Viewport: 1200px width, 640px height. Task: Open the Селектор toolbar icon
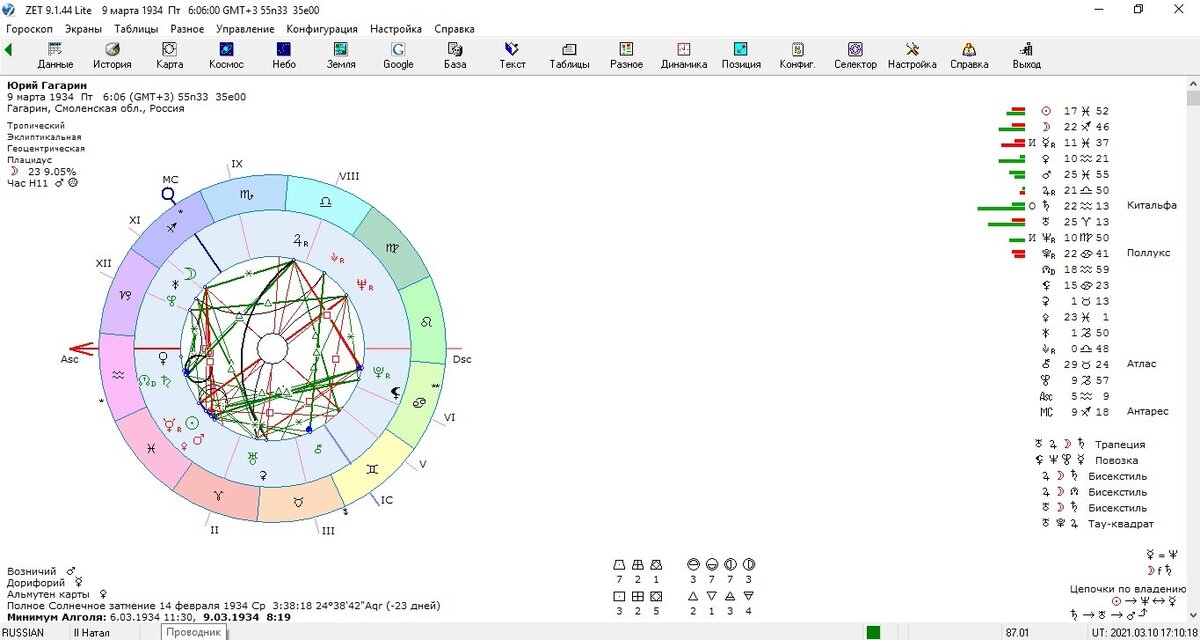point(855,55)
